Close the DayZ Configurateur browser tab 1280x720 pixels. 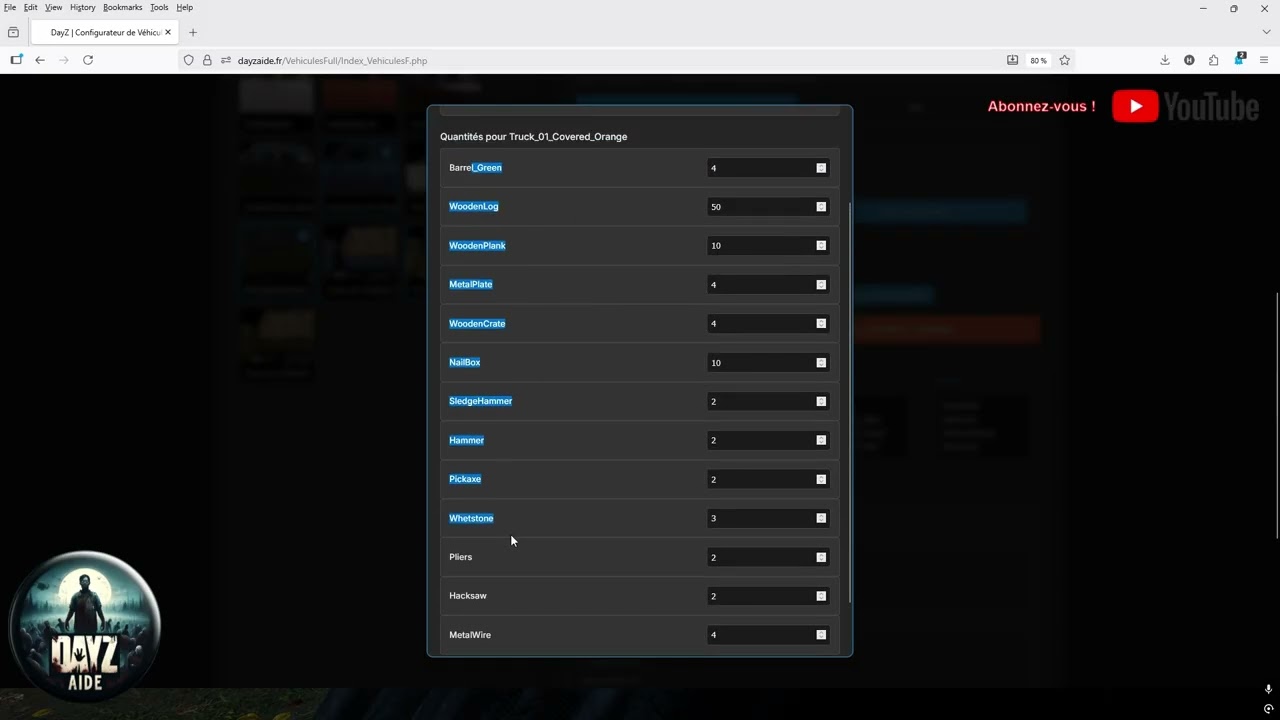coord(168,32)
